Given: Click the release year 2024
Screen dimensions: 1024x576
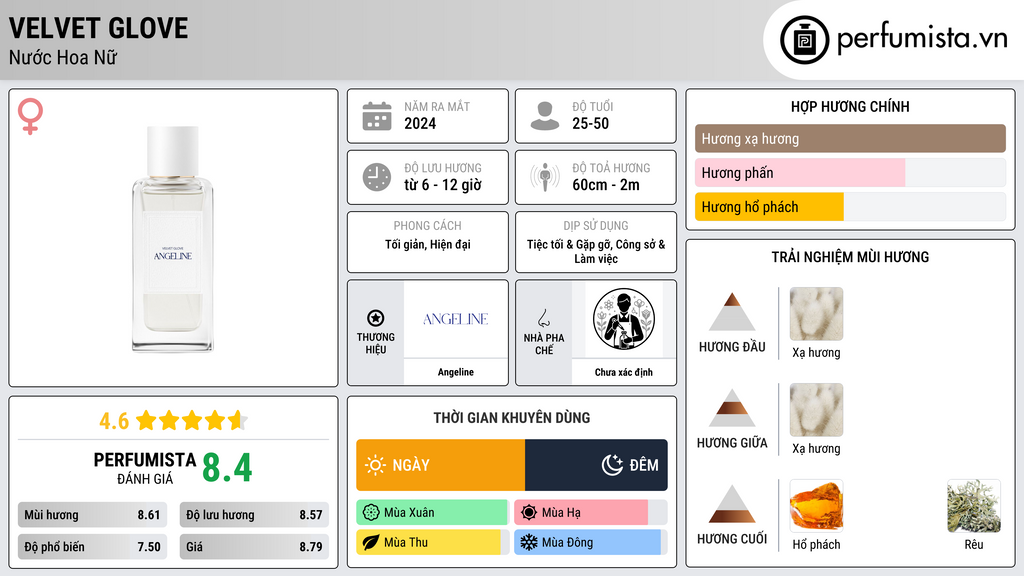Looking at the screenshot, I should click(x=420, y=123).
